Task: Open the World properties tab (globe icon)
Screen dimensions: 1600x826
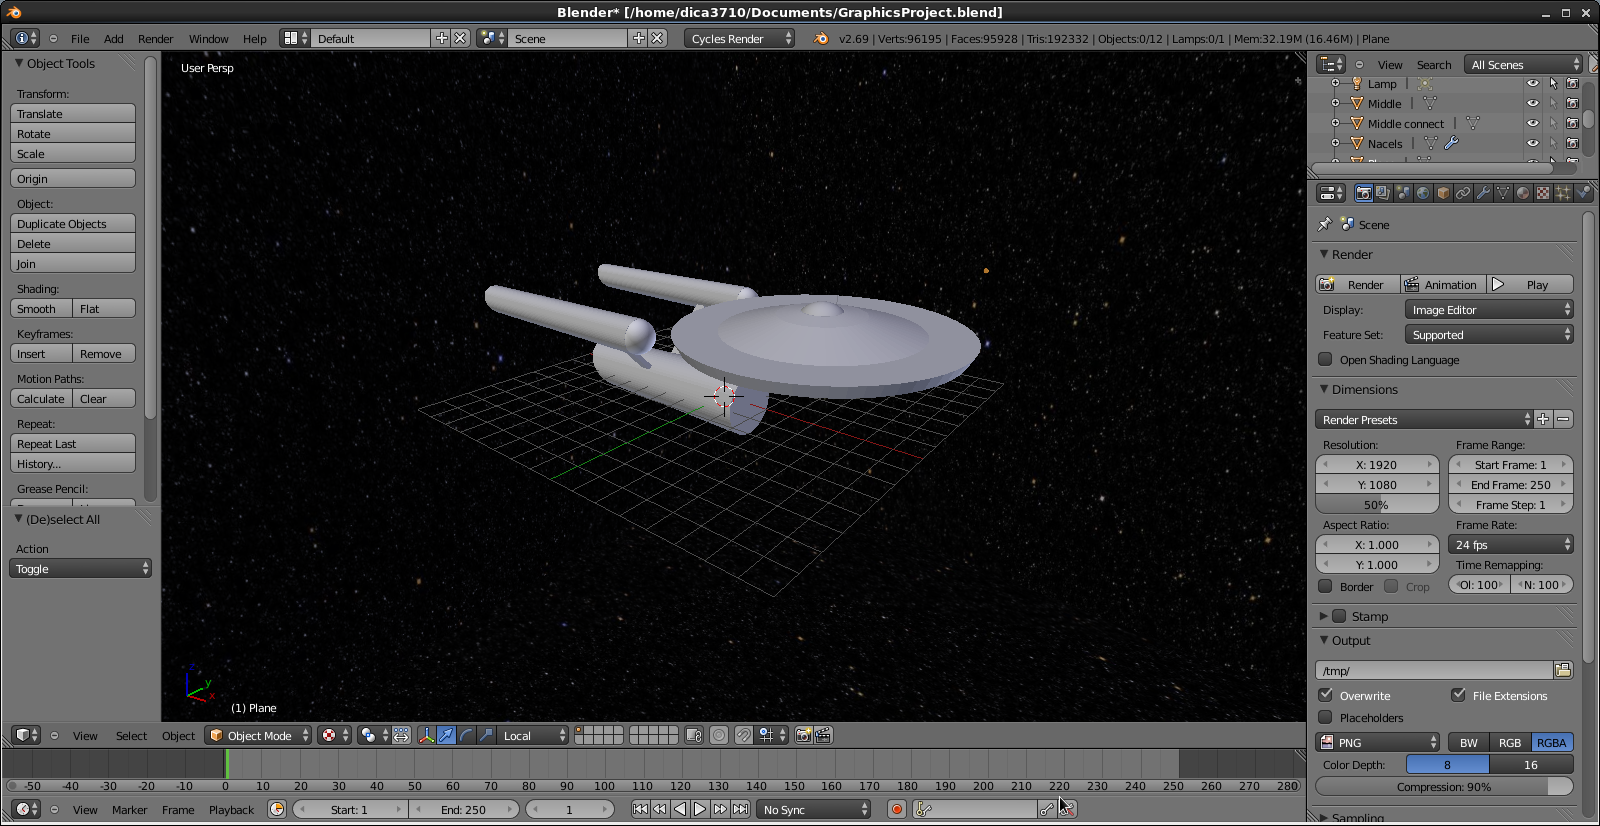Action: tap(1423, 193)
